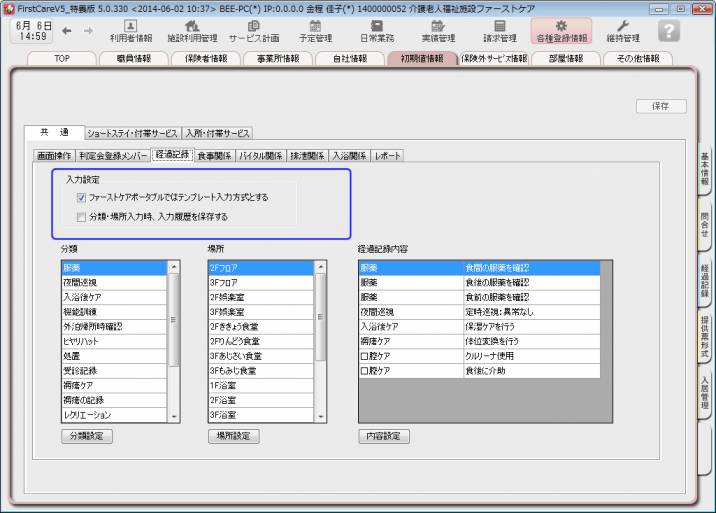Open the 基本情報 side tab

pyautogui.click(x=705, y=170)
